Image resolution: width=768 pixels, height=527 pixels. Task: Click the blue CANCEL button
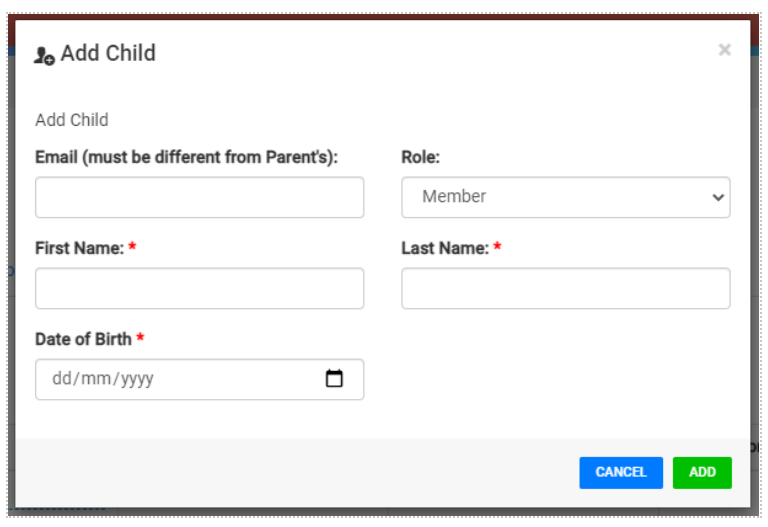point(621,473)
